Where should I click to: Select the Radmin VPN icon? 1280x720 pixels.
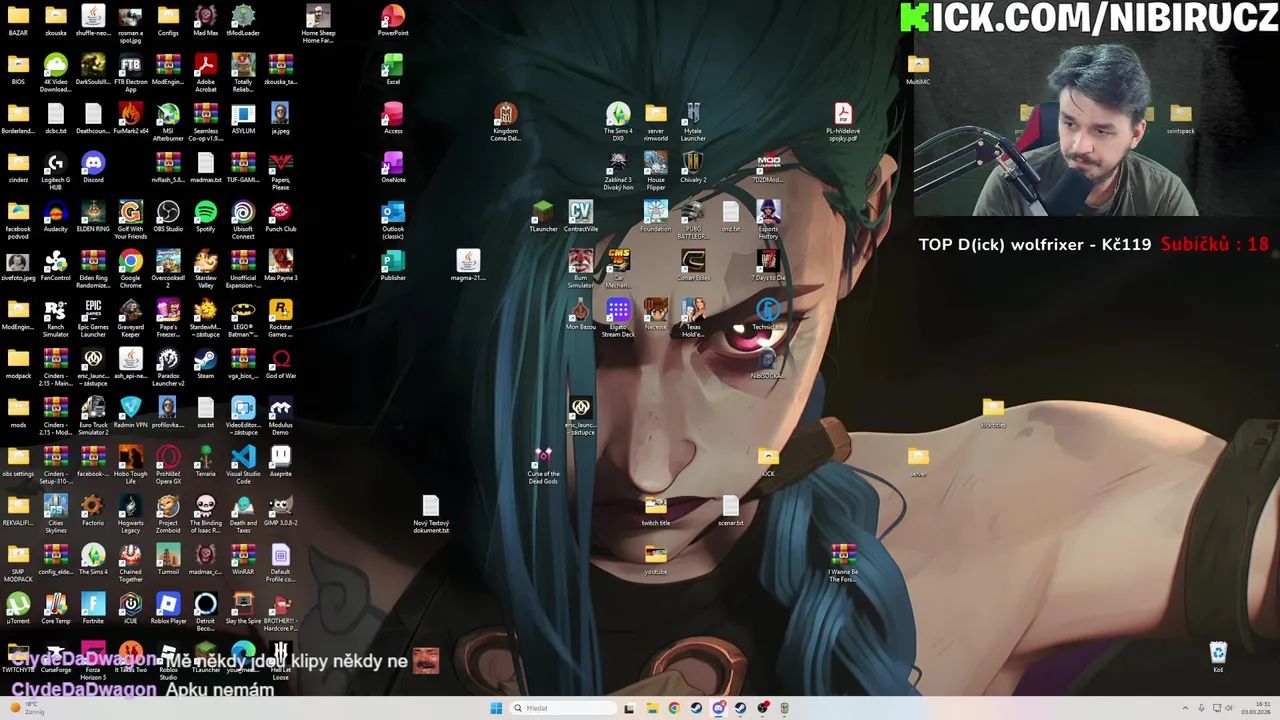(131, 412)
